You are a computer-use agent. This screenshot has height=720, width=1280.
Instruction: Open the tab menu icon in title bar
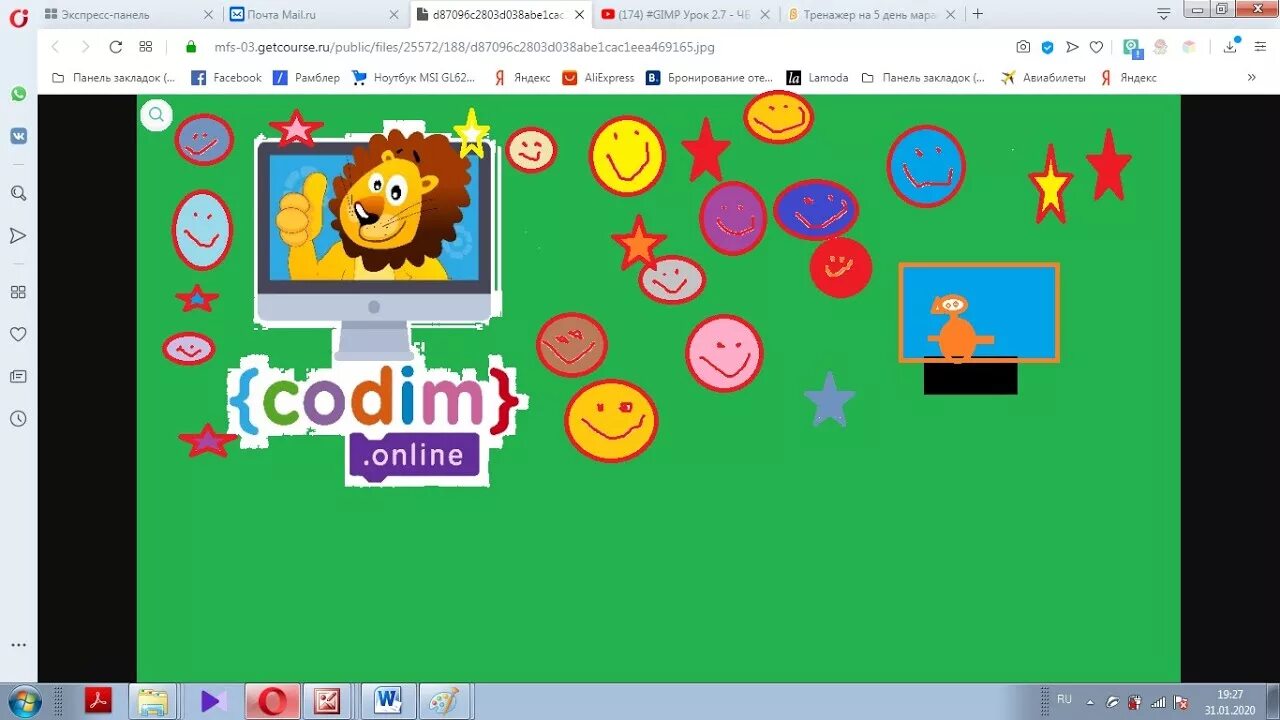tap(1163, 14)
